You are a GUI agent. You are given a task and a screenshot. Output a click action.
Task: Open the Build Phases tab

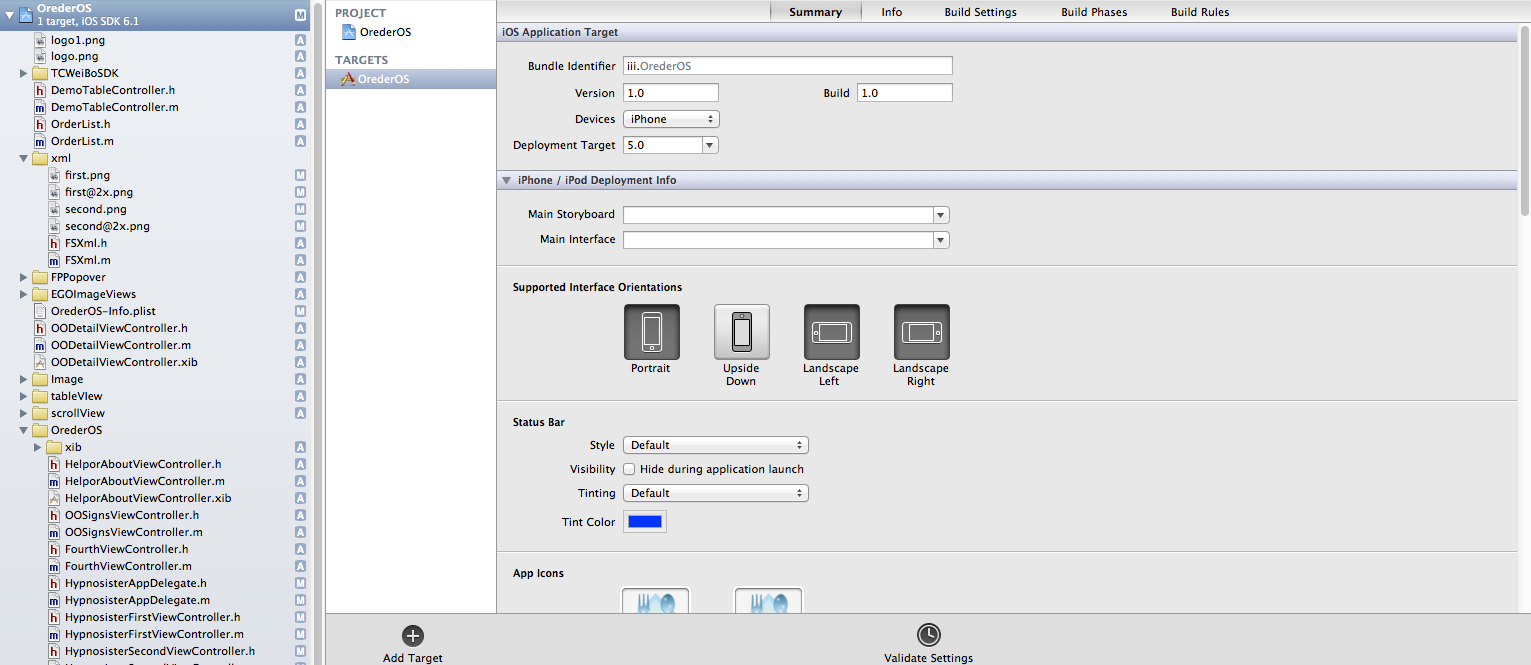pos(1094,12)
